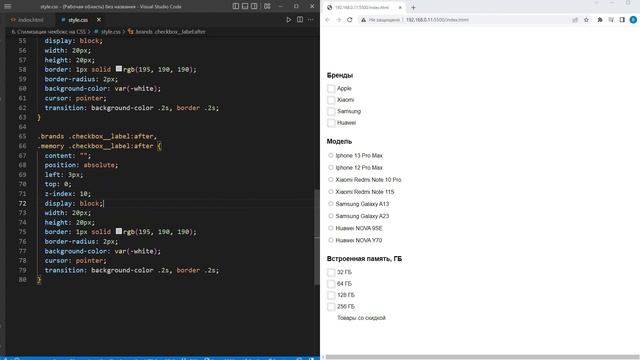Select Huawei NOVA Y70 radio button
Viewport: 640px width, 360px height.
331,240
